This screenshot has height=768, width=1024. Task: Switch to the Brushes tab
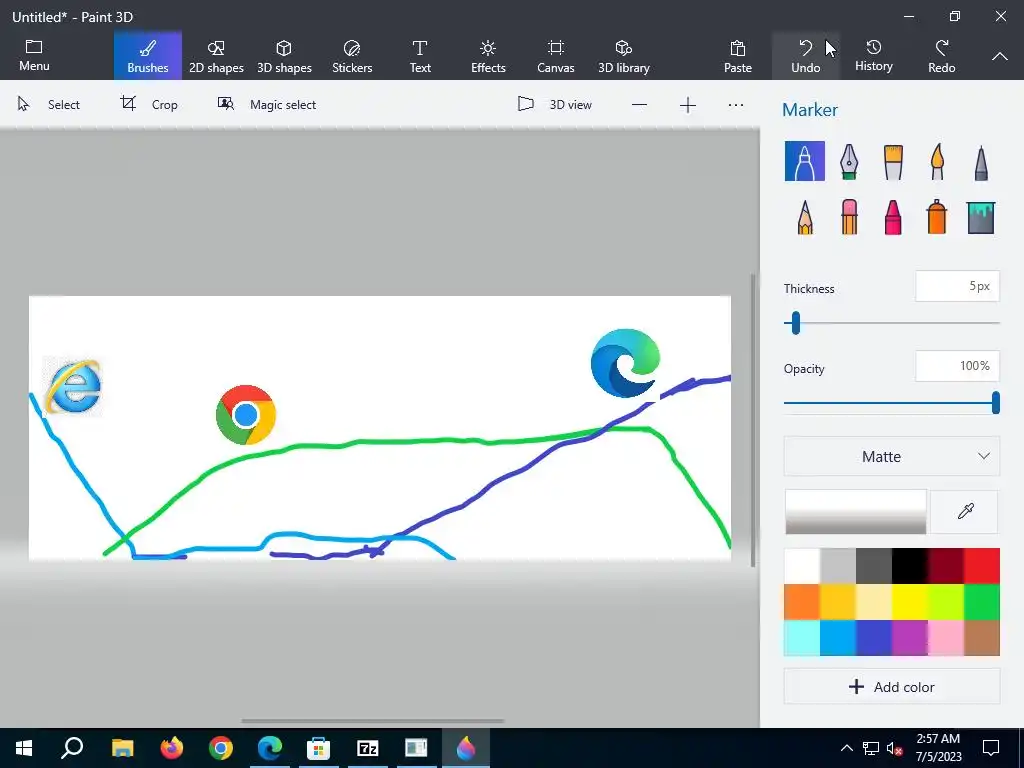pos(148,56)
